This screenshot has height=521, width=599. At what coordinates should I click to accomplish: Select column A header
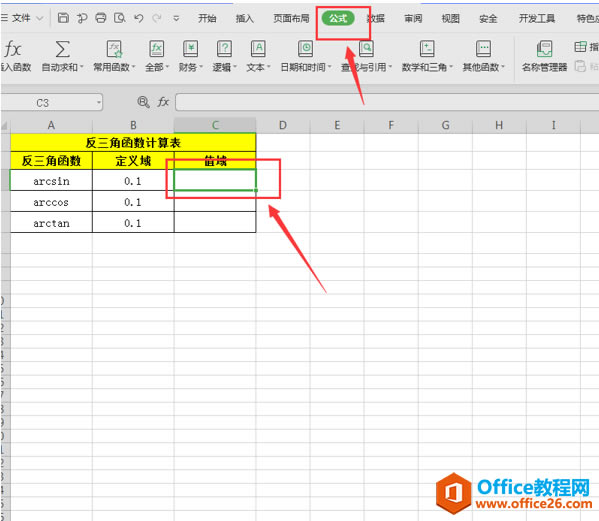(51, 125)
